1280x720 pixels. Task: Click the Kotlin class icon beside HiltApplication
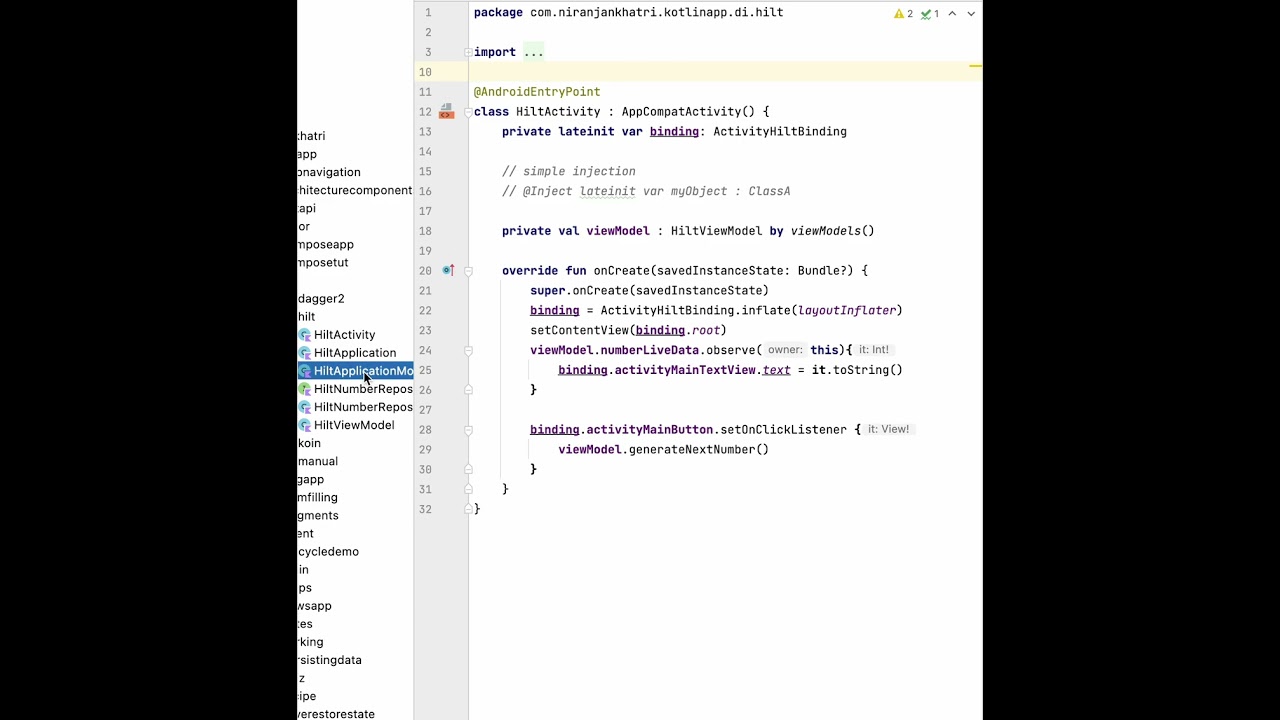coord(305,353)
